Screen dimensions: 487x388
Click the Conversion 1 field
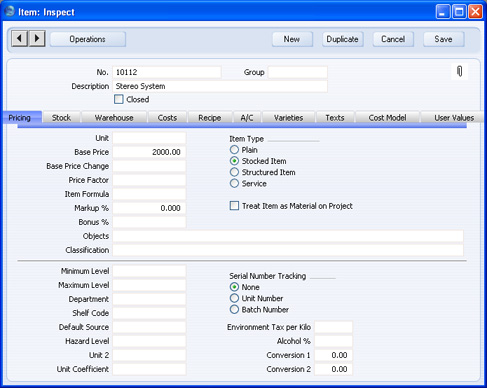point(333,355)
